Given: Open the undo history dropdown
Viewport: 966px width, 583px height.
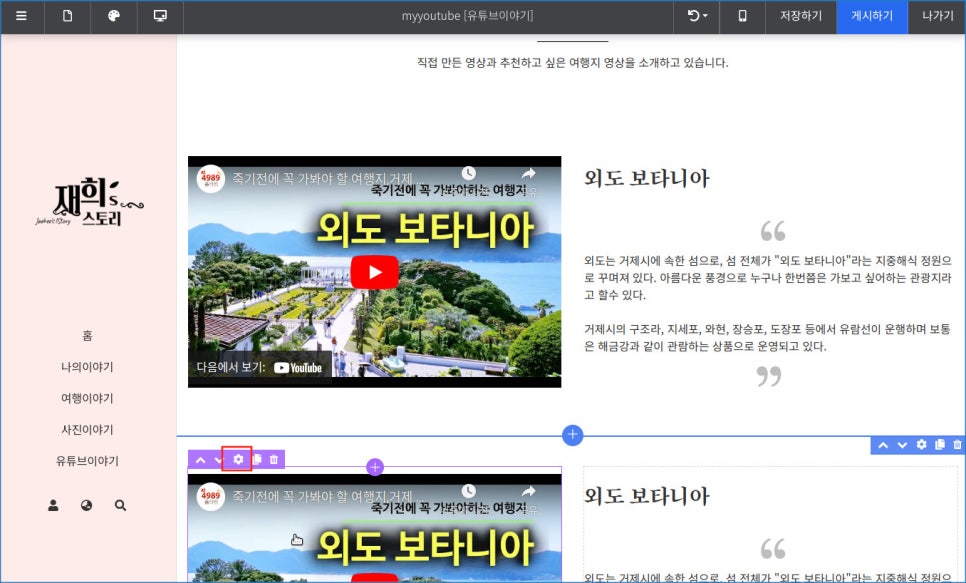Looking at the screenshot, I should [697, 17].
